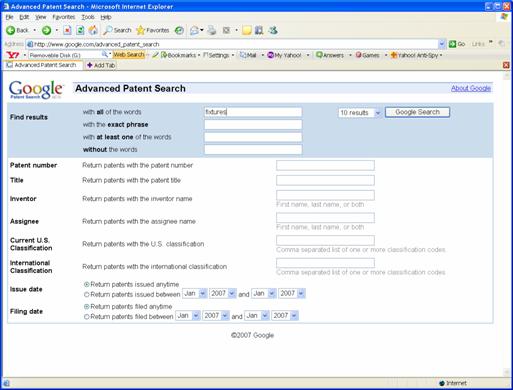
Task: Open issue date start year dropdown
Action: click(223, 294)
